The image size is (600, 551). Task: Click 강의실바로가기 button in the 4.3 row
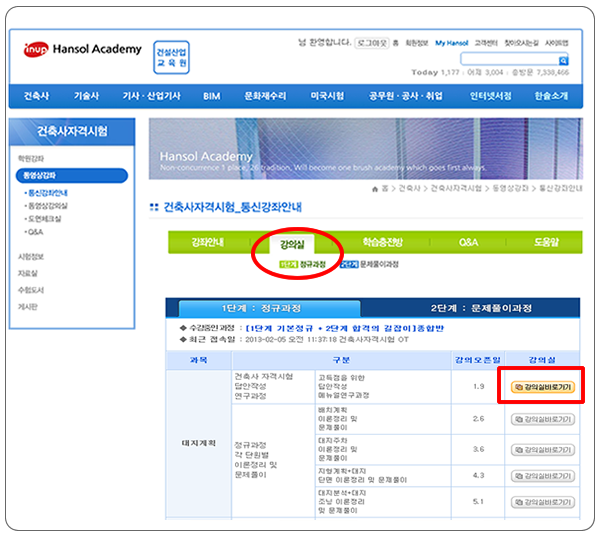coord(543,476)
